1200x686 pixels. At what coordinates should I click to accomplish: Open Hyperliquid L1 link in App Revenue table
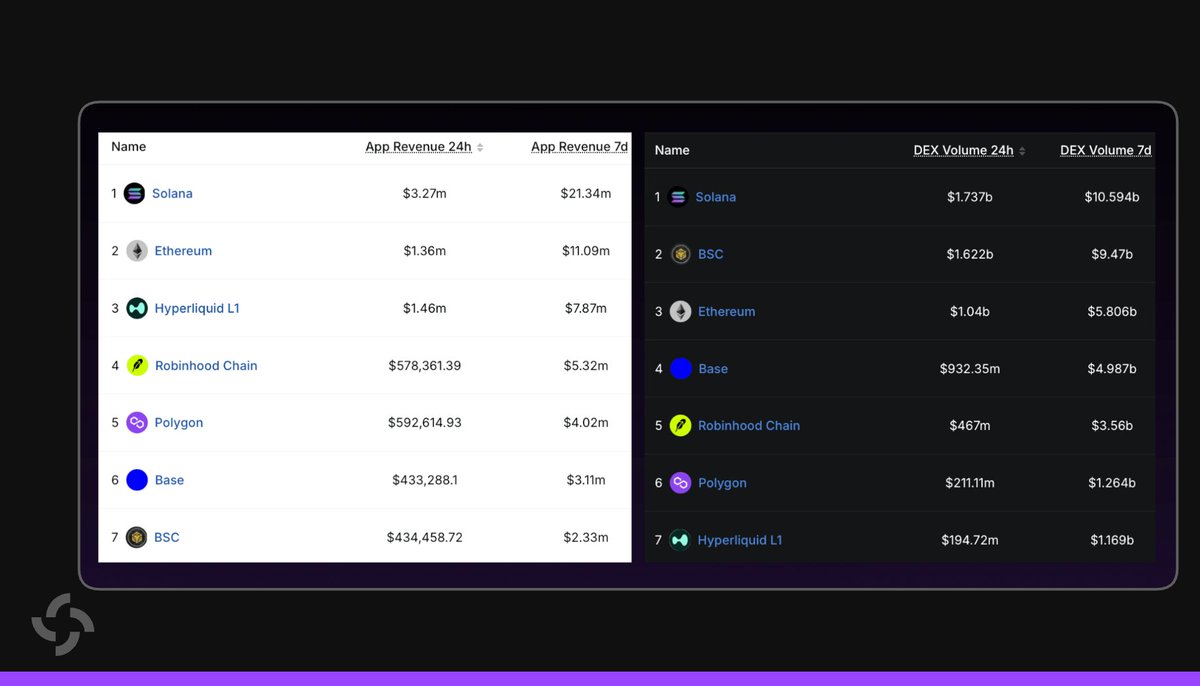pyautogui.click(x=197, y=308)
